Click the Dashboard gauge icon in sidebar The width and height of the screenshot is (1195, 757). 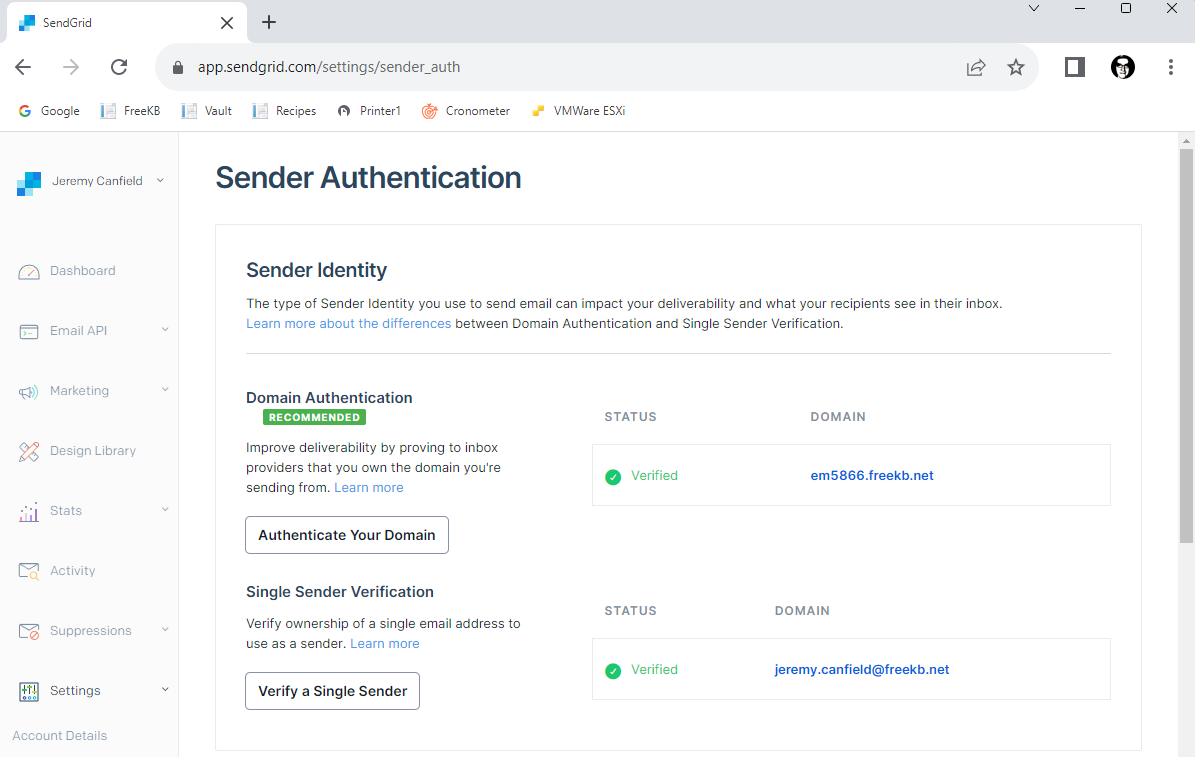click(x=29, y=271)
